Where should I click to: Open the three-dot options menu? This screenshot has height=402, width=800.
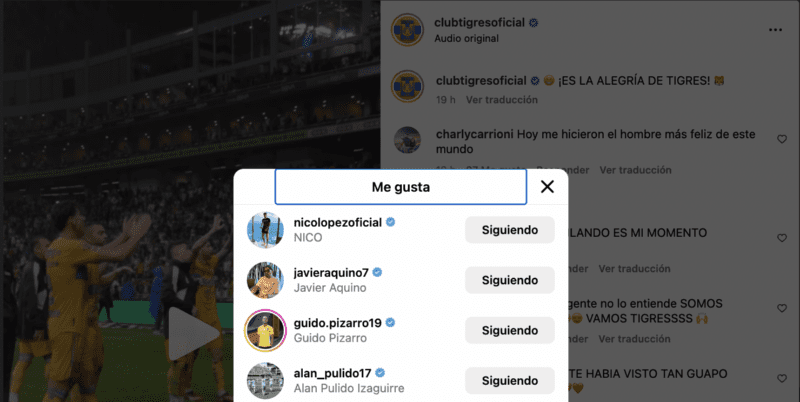775,30
